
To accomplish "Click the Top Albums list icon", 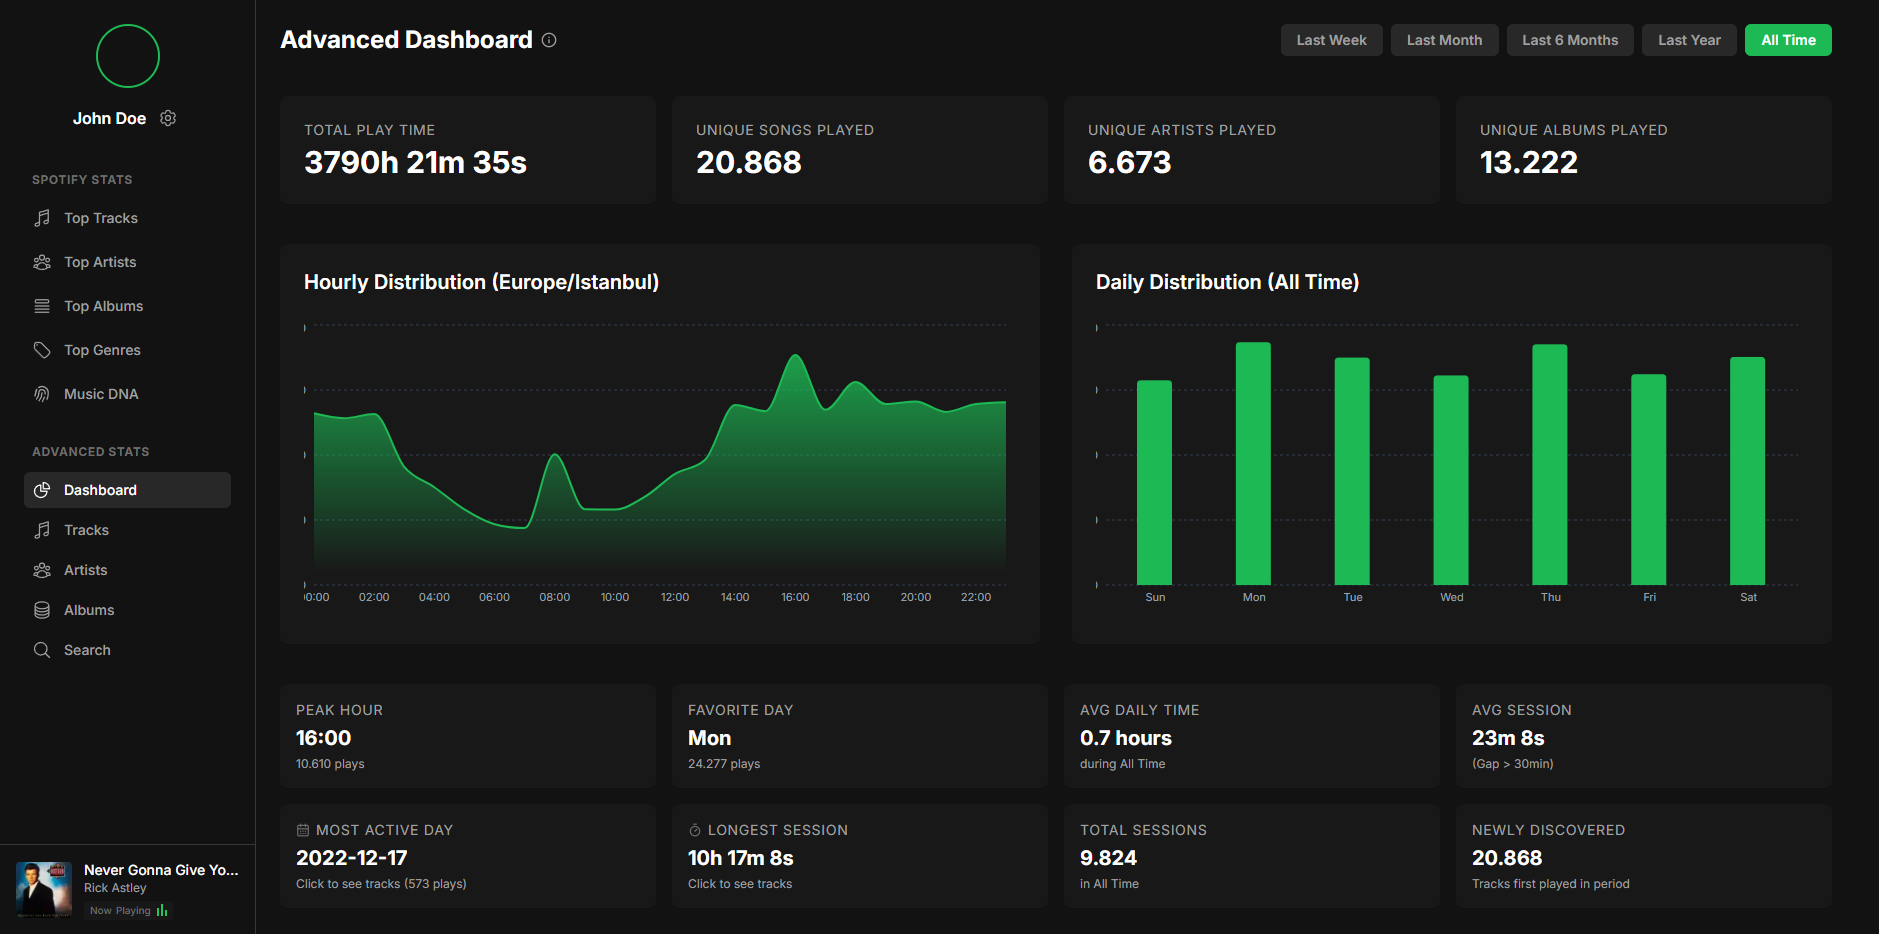I will click(x=42, y=306).
